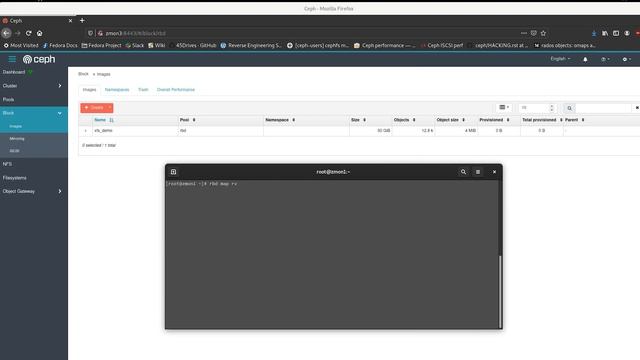Switch to the Trash tab

[143, 89]
